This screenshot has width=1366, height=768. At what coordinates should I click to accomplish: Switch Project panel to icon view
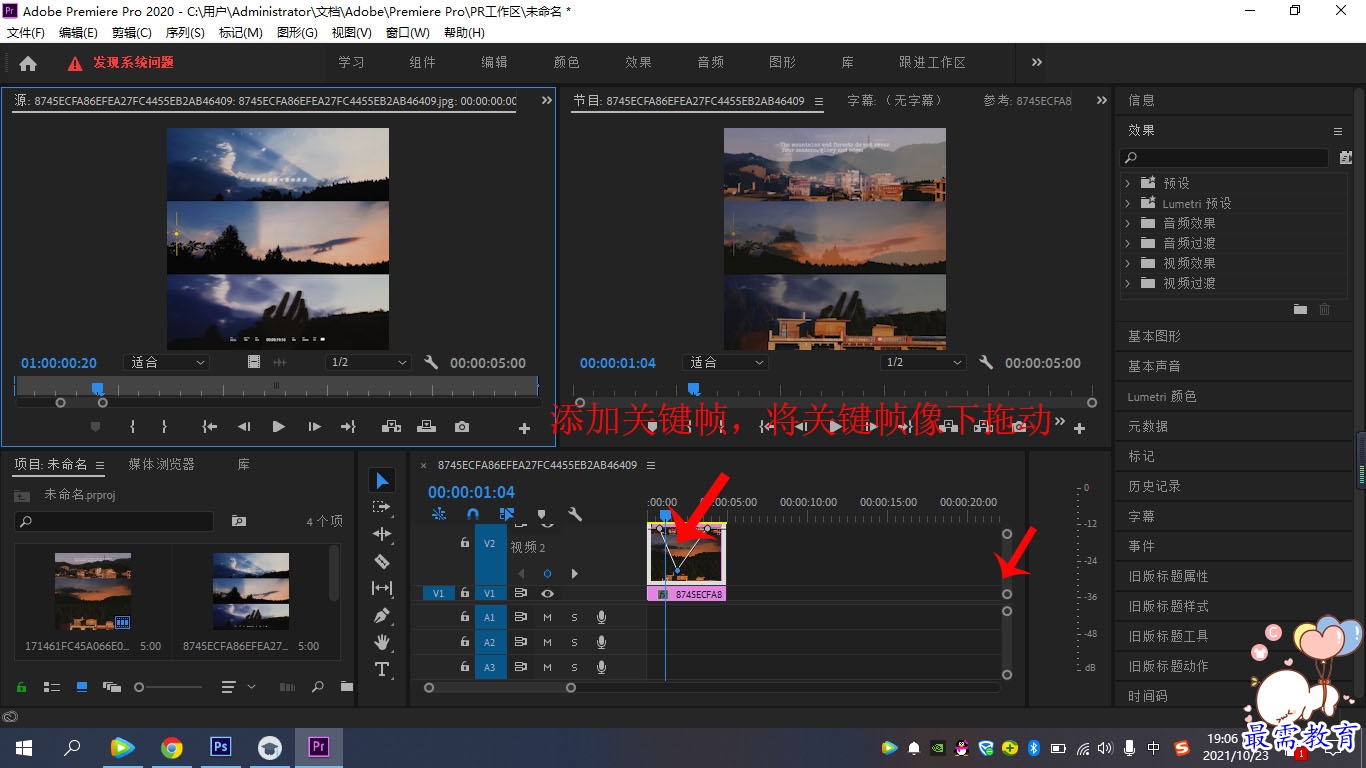point(82,687)
